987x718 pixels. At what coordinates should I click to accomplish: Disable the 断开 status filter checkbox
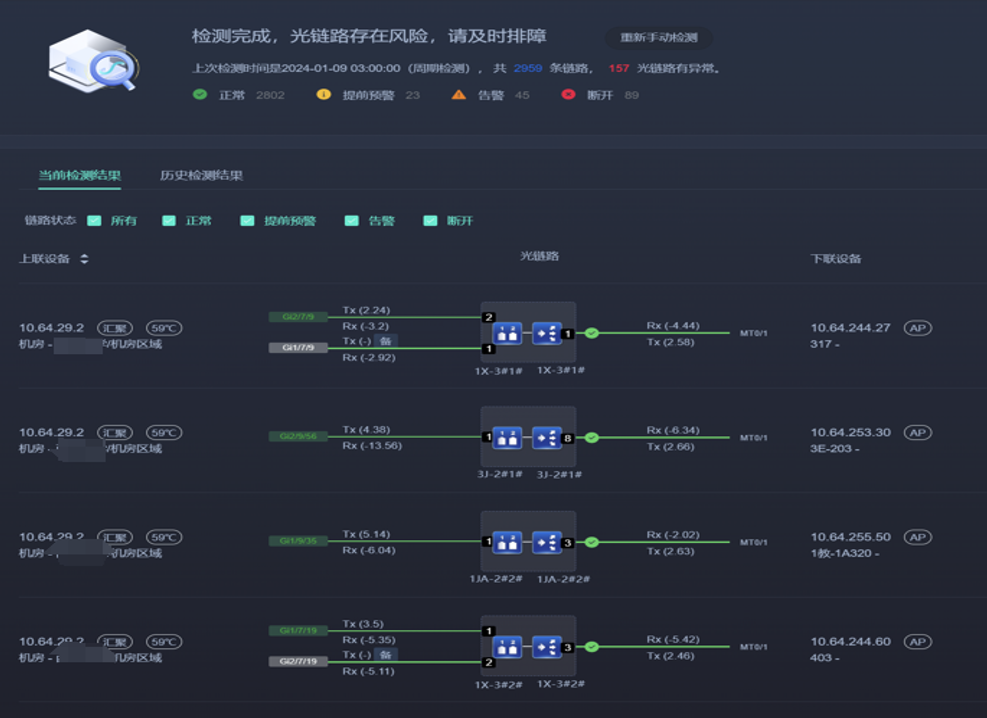pos(430,220)
